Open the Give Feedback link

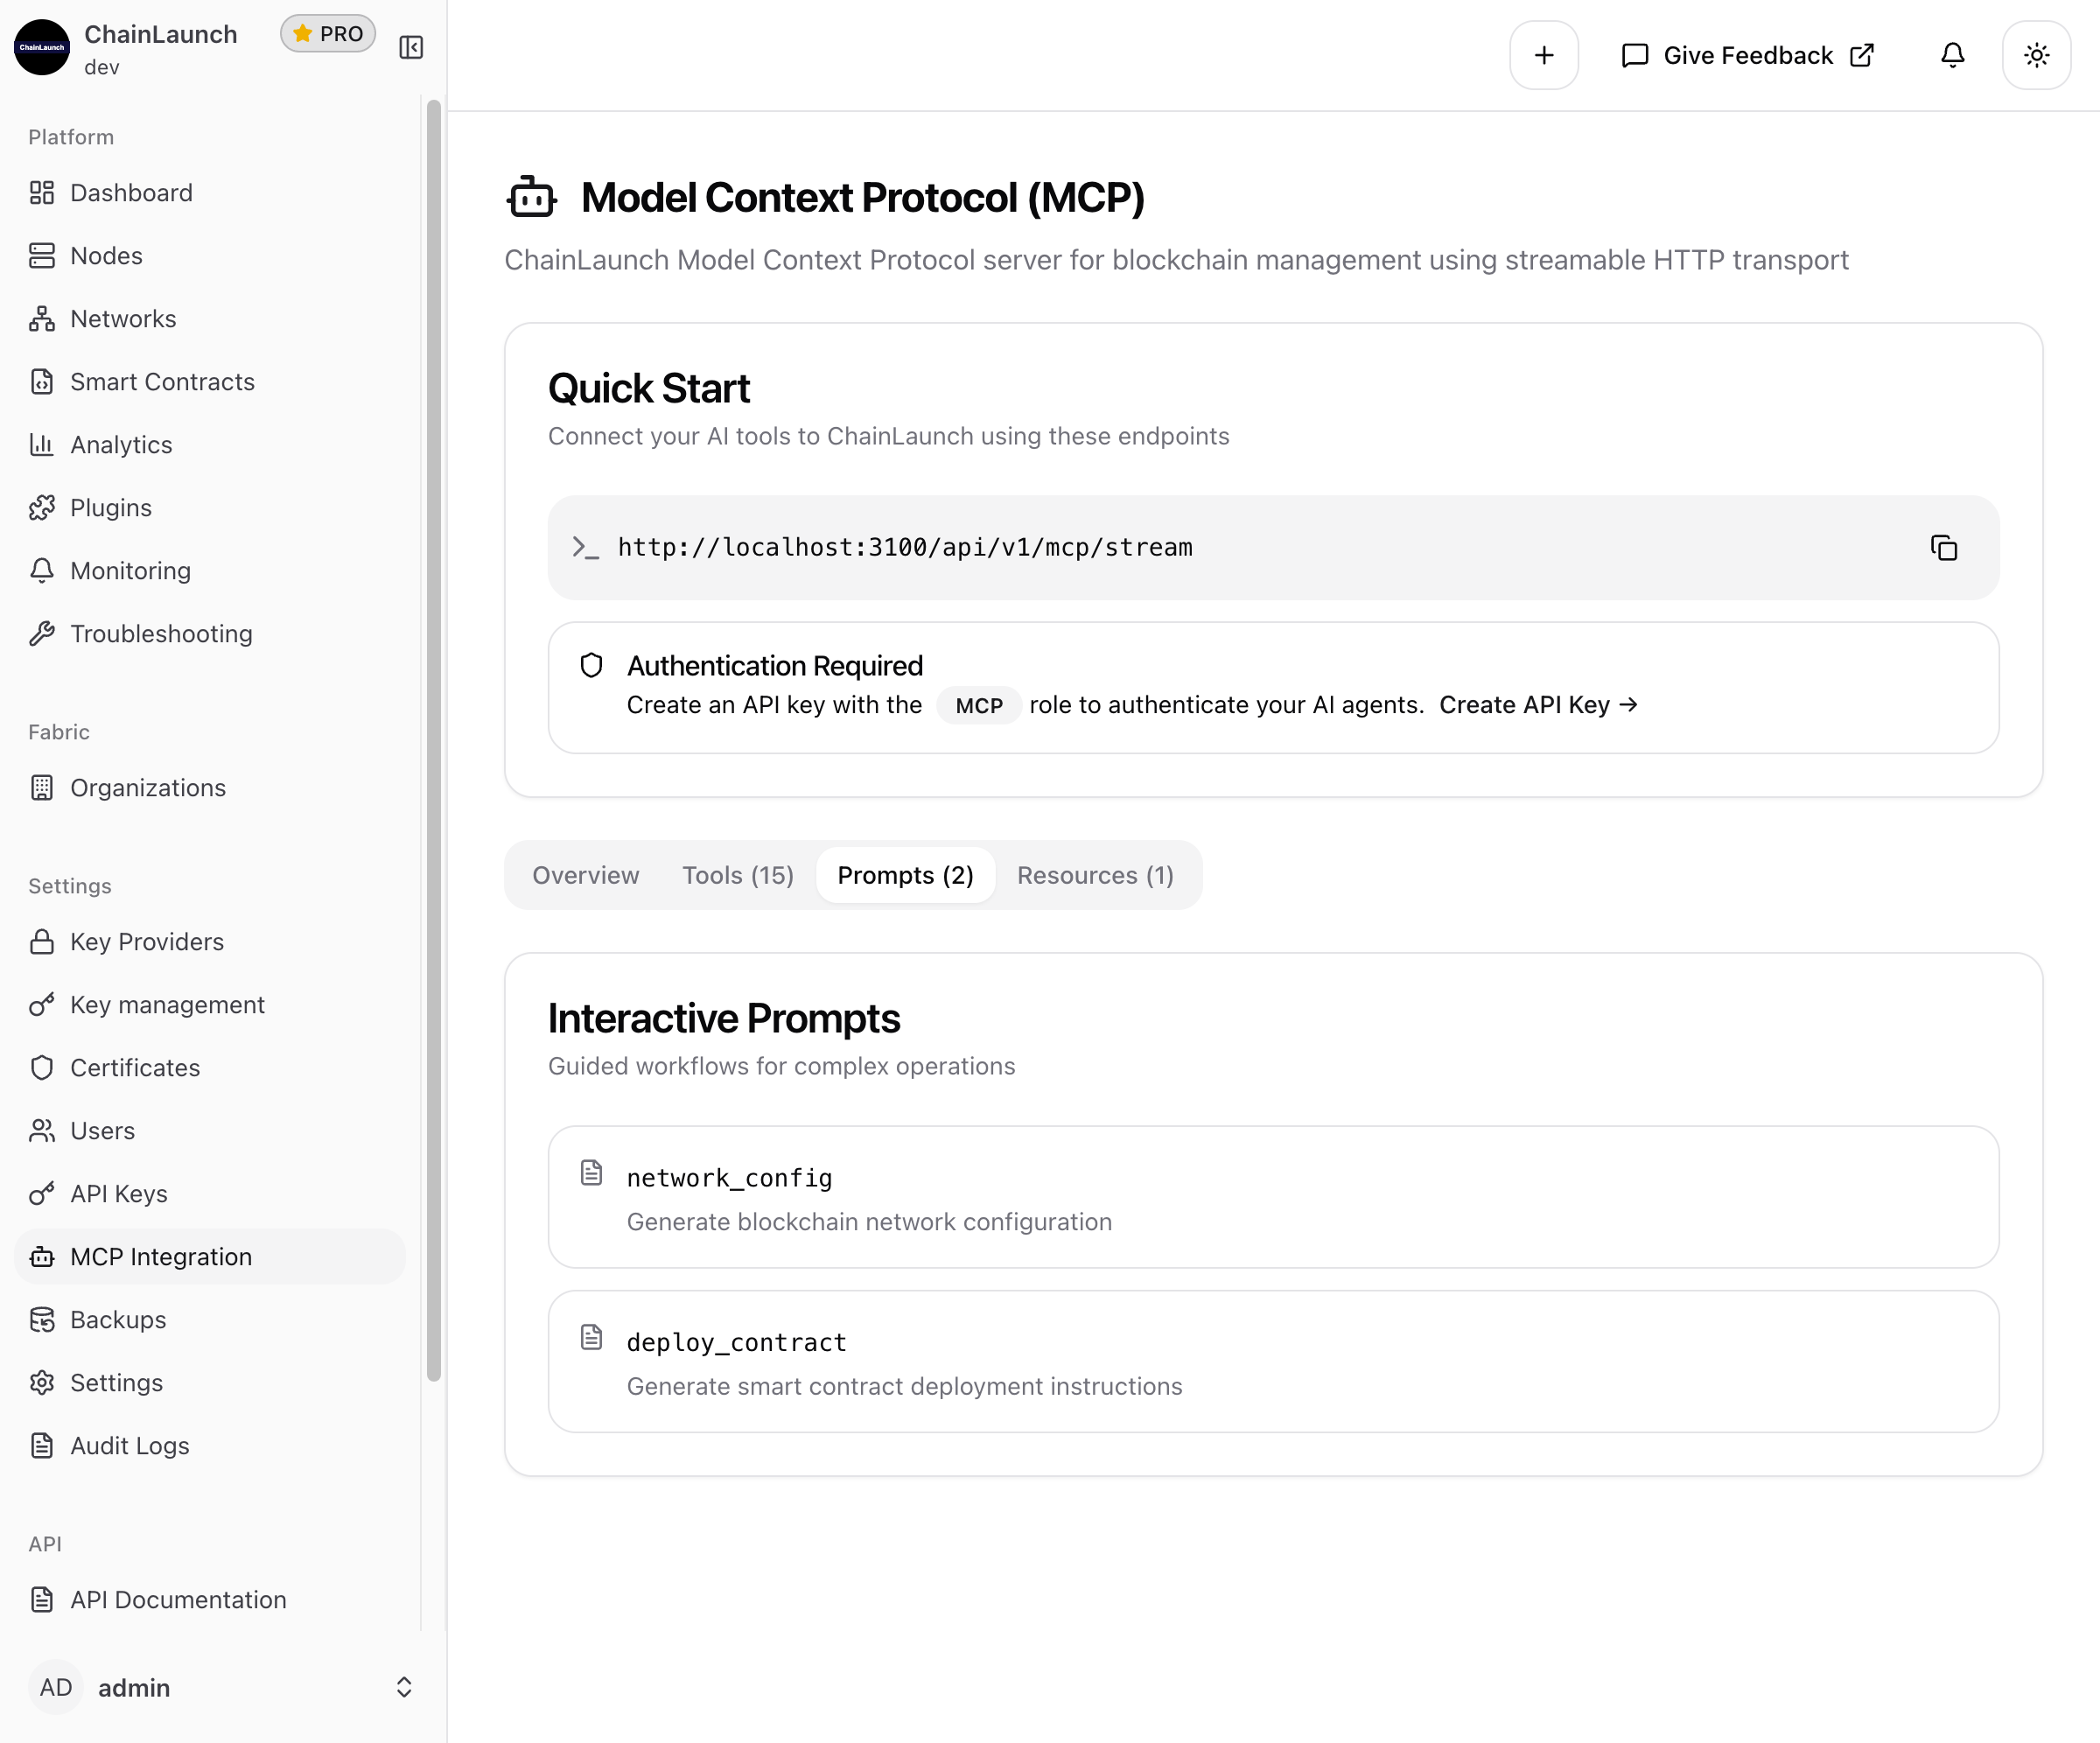1748,55
